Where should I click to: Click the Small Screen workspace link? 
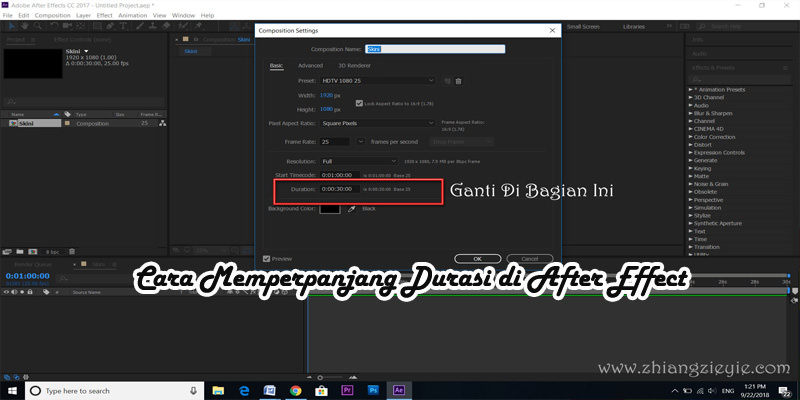click(x=583, y=27)
